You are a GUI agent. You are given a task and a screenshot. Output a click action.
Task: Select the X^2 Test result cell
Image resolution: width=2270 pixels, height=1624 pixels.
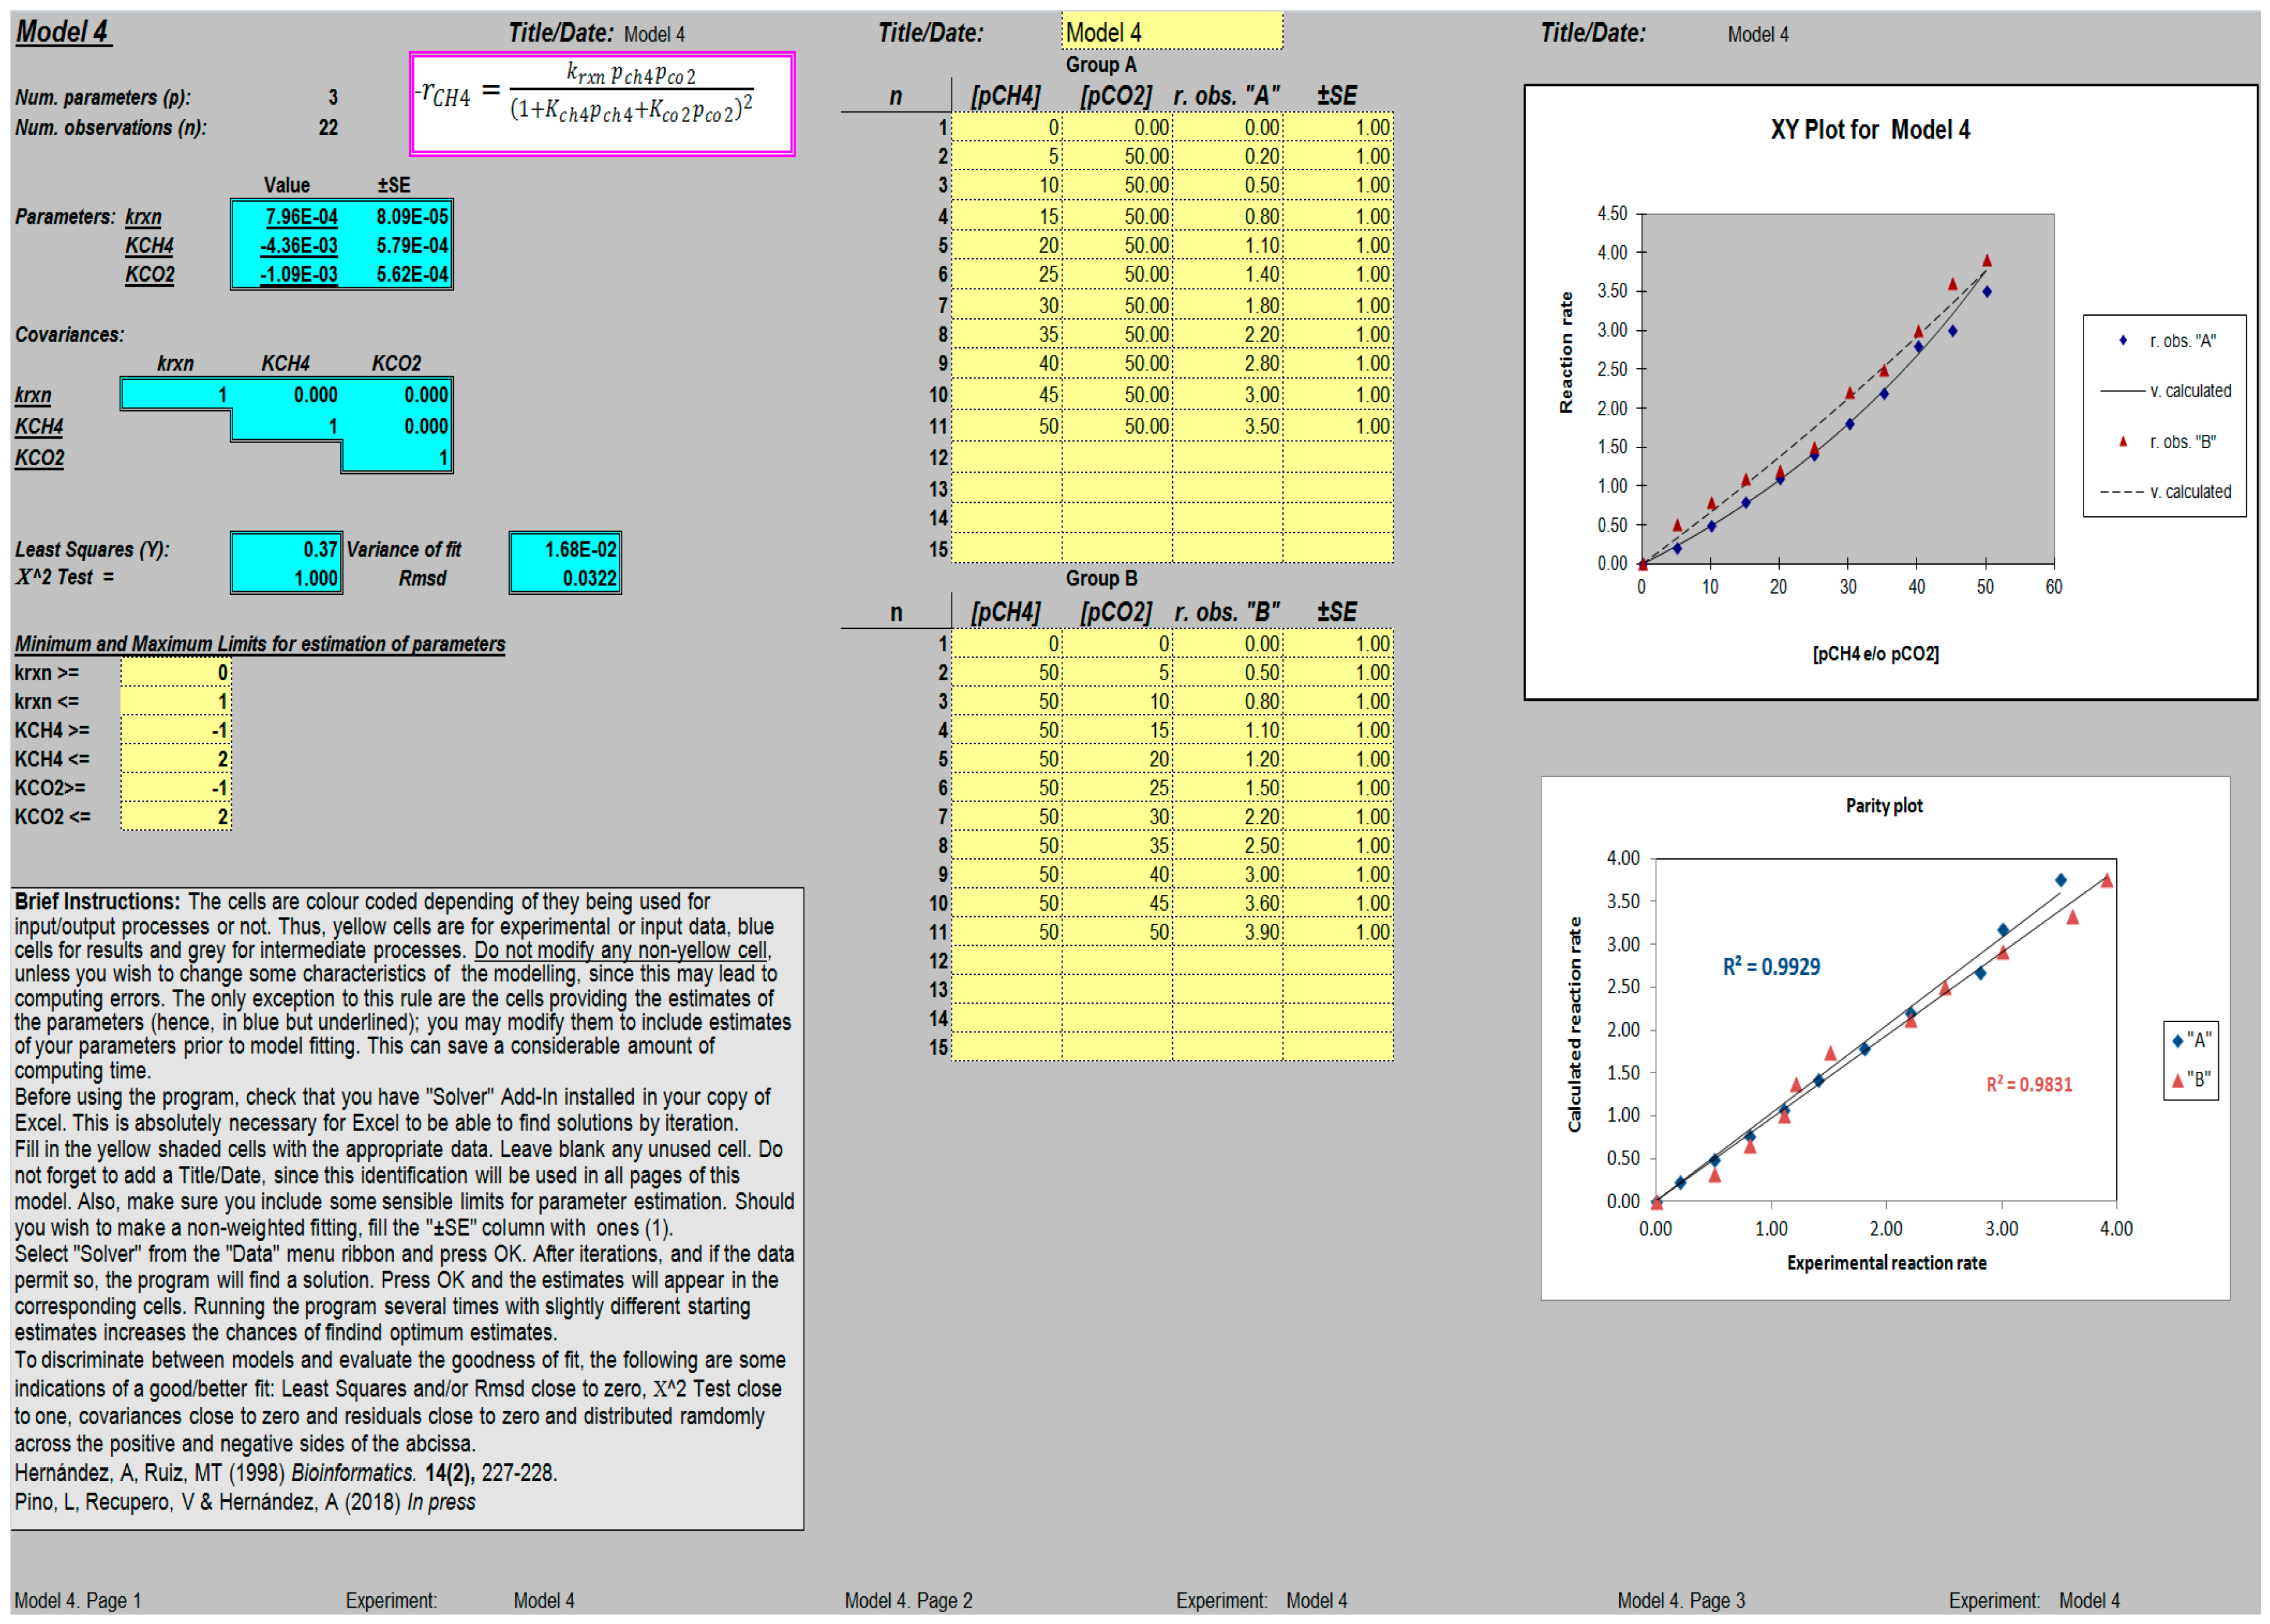tap(285, 578)
